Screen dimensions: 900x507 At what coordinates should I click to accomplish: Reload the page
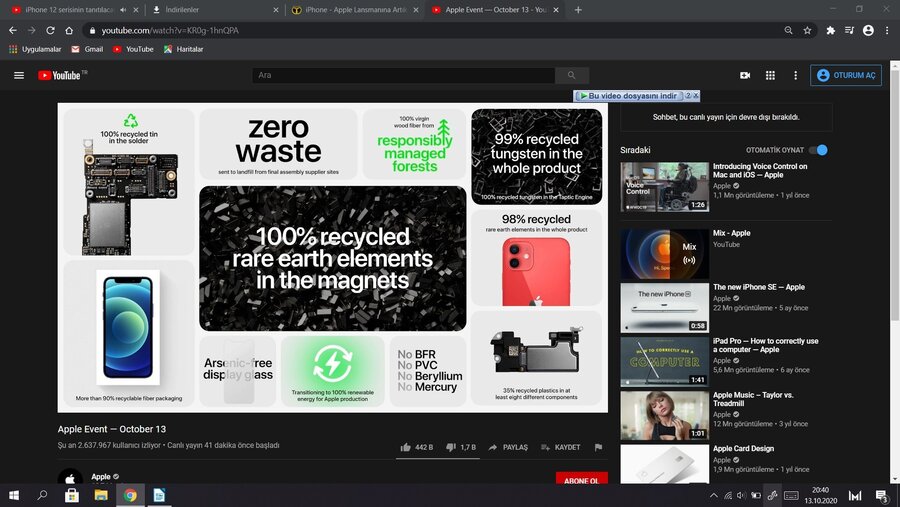[51, 30]
